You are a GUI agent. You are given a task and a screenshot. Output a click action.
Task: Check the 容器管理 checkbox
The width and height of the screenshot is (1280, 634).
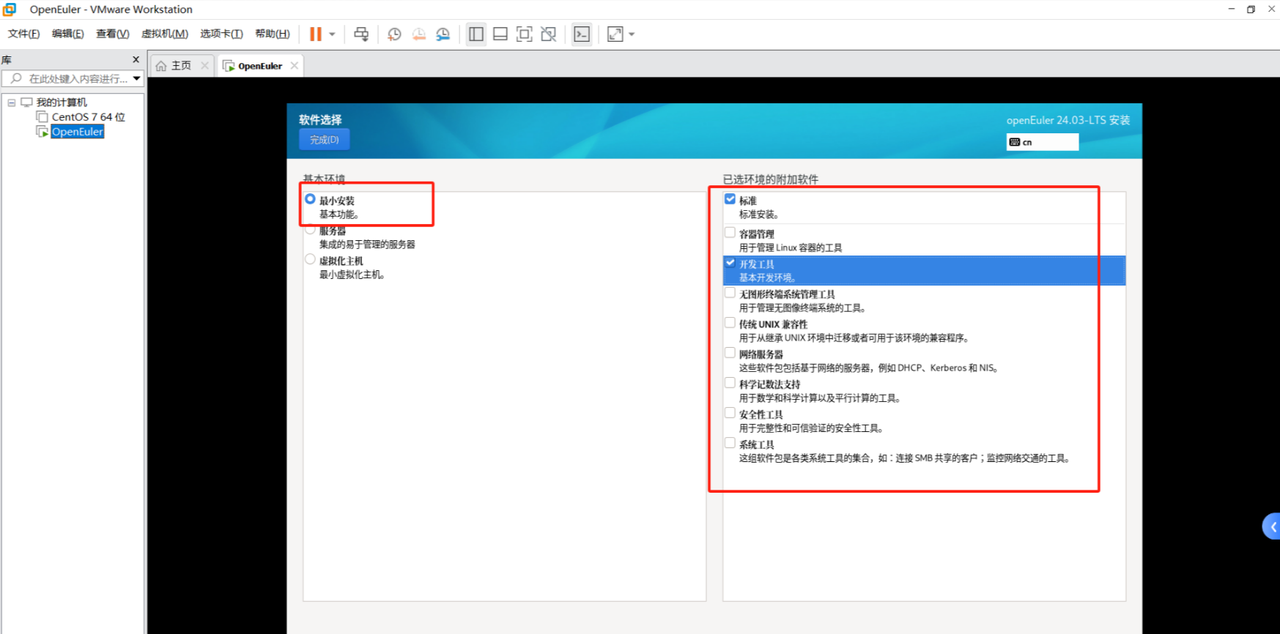[730, 233]
